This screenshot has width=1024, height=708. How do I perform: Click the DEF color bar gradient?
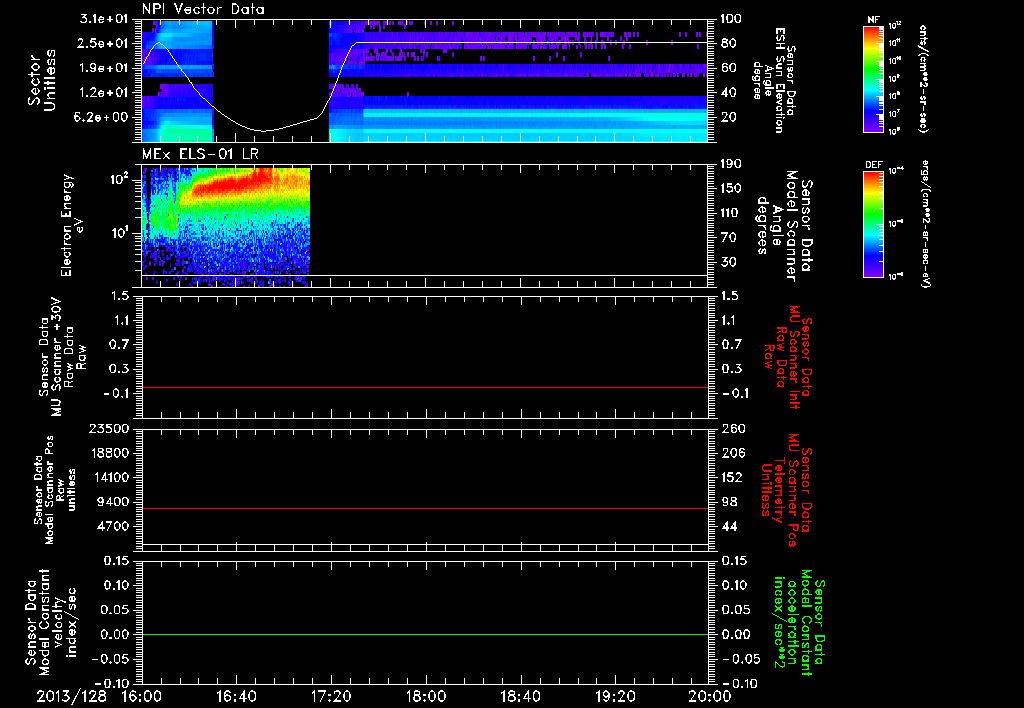873,224
